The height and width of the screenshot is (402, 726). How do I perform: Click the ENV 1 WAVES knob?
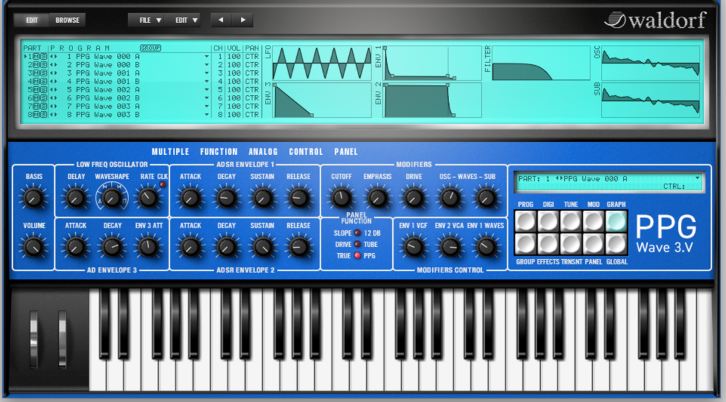pyautogui.click(x=486, y=247)
